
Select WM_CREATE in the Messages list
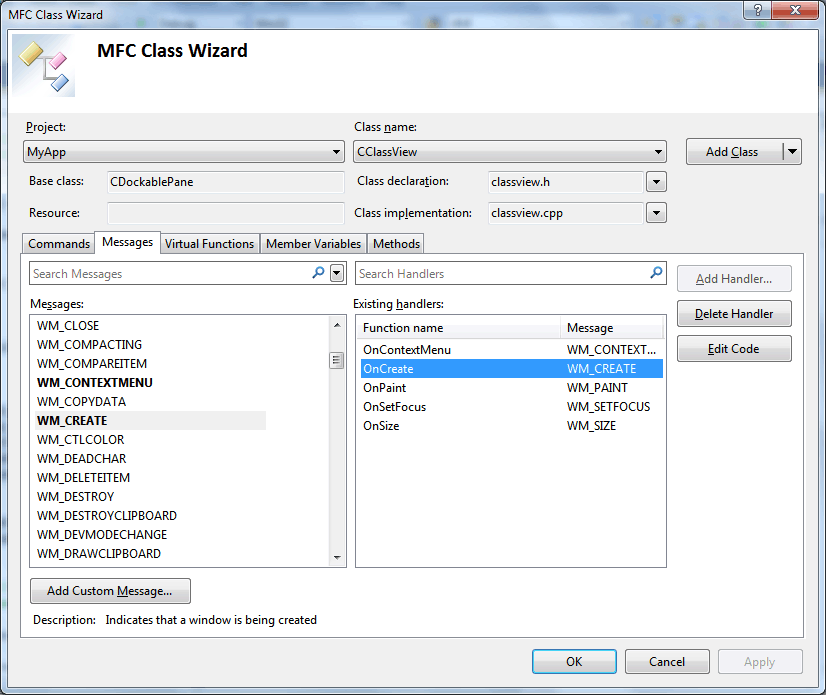point(150,420)
